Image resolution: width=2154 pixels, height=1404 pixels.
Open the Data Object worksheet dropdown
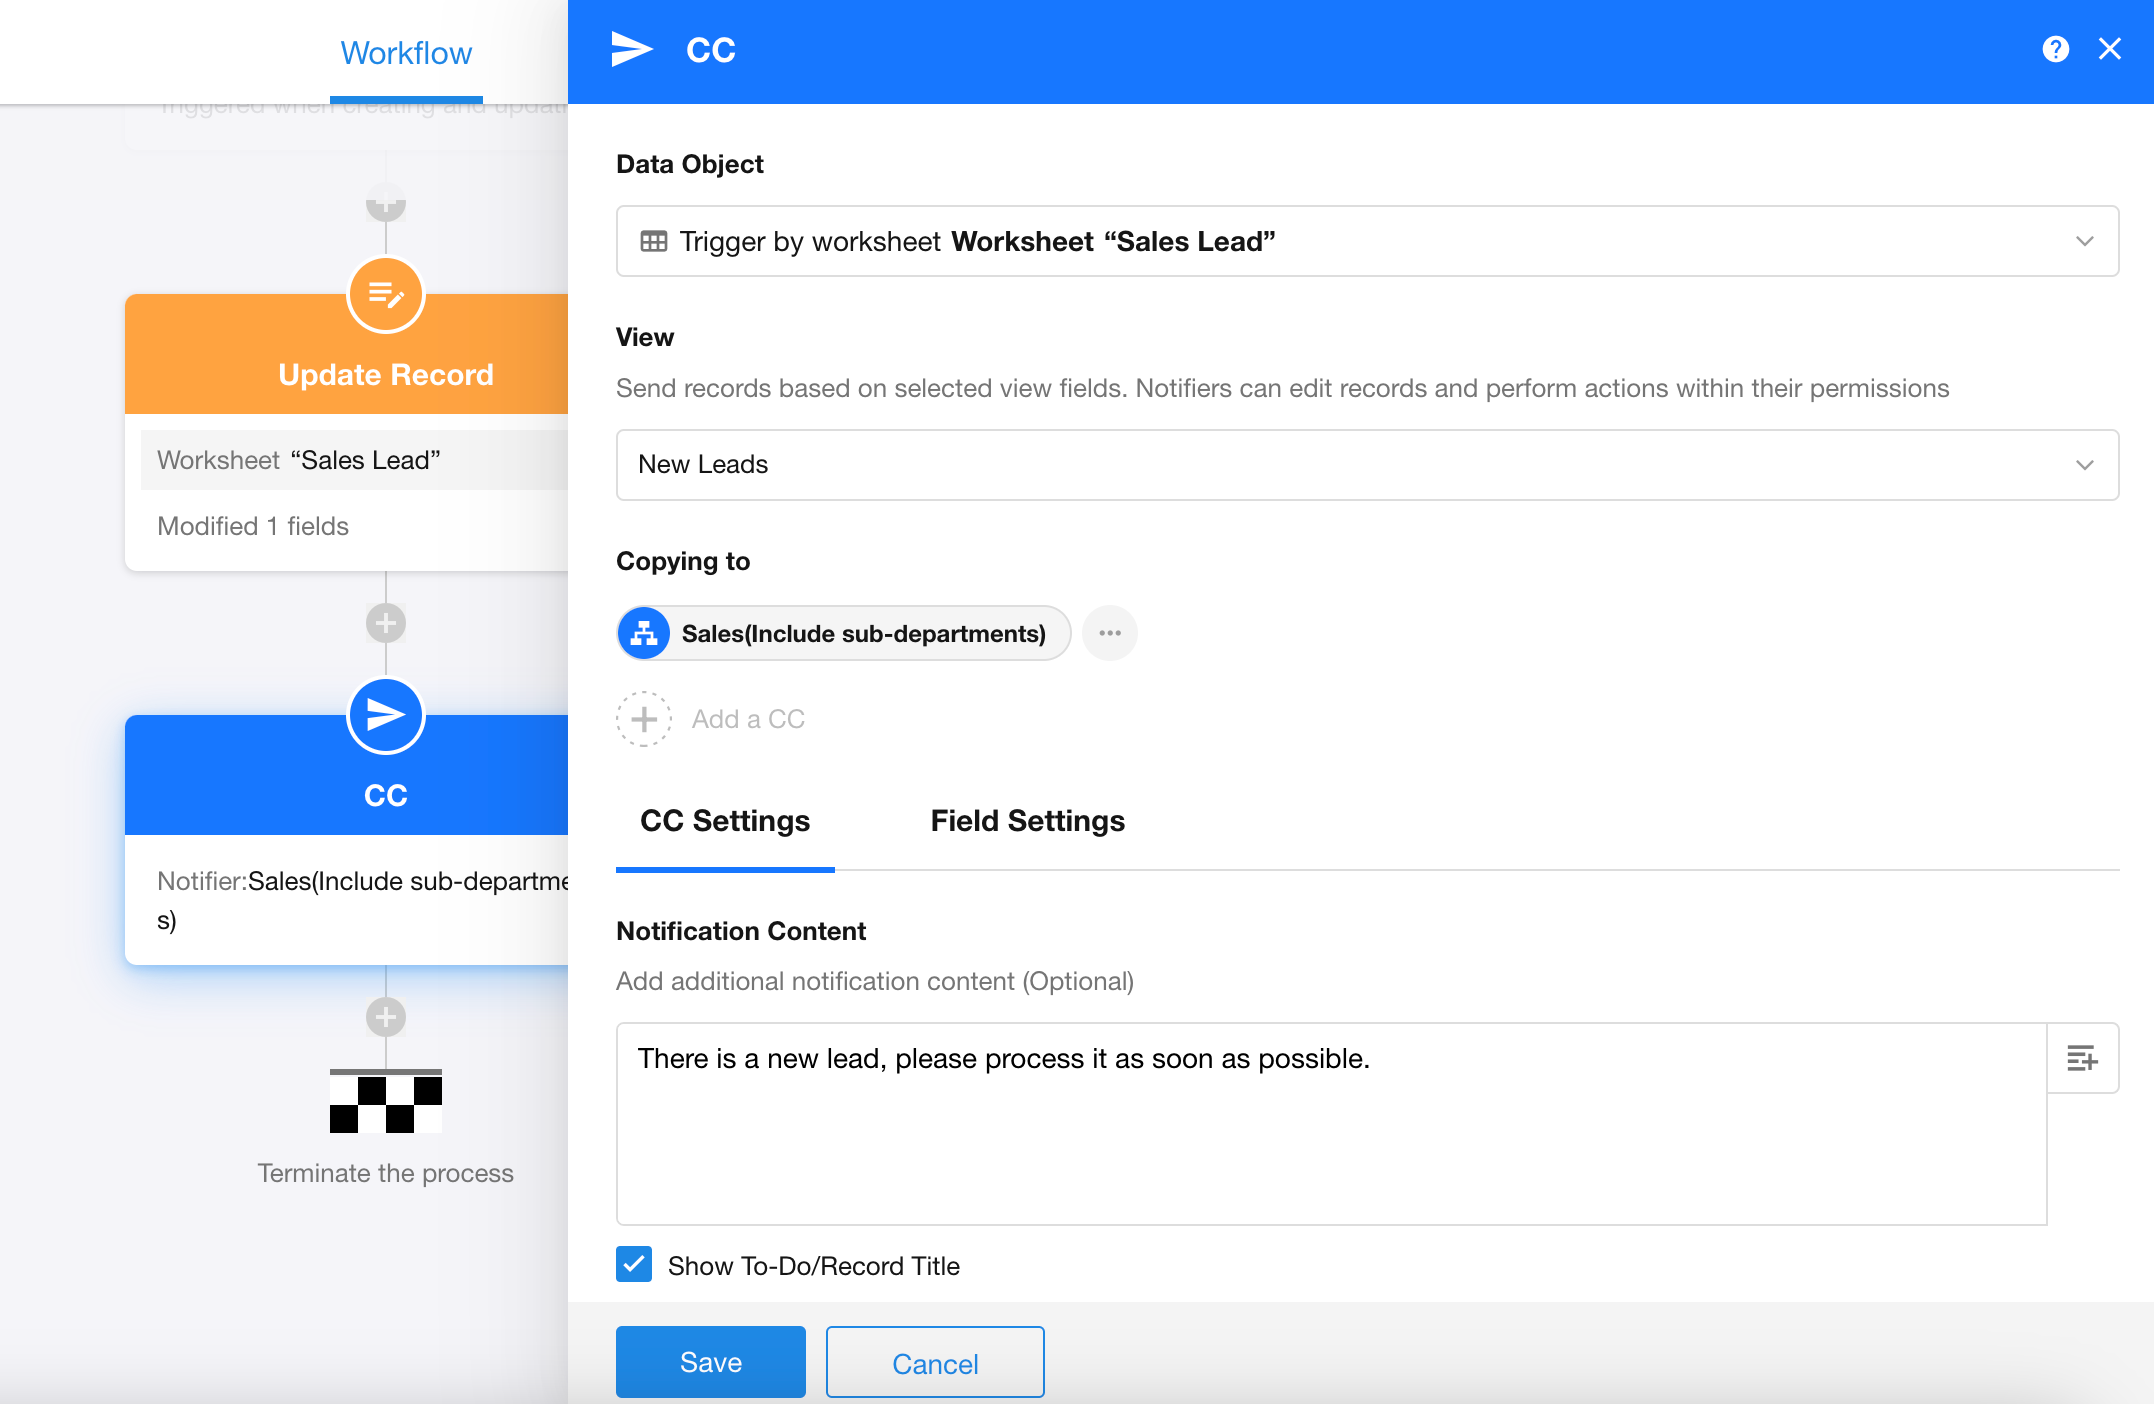point(1366,241)
